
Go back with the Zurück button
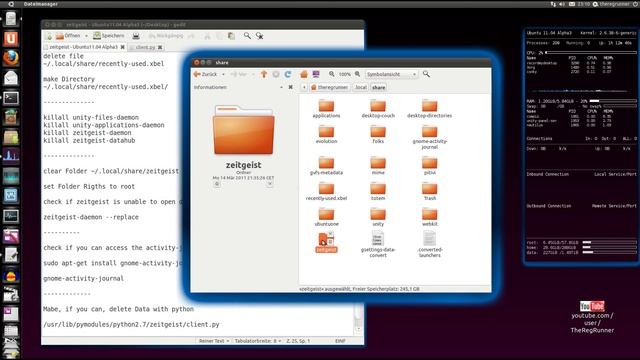(x=205, y=74)
